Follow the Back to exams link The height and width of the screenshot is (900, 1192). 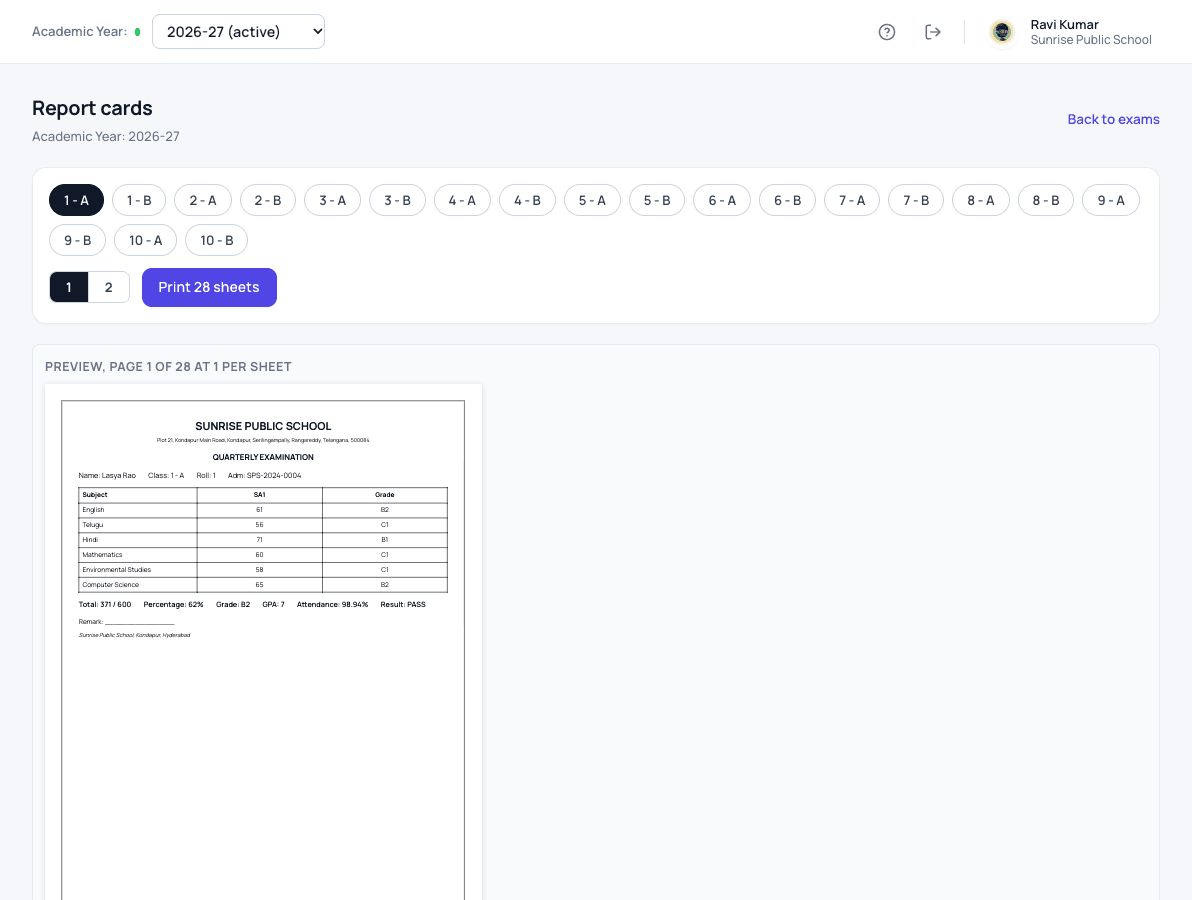click(x=1113, y=119)
